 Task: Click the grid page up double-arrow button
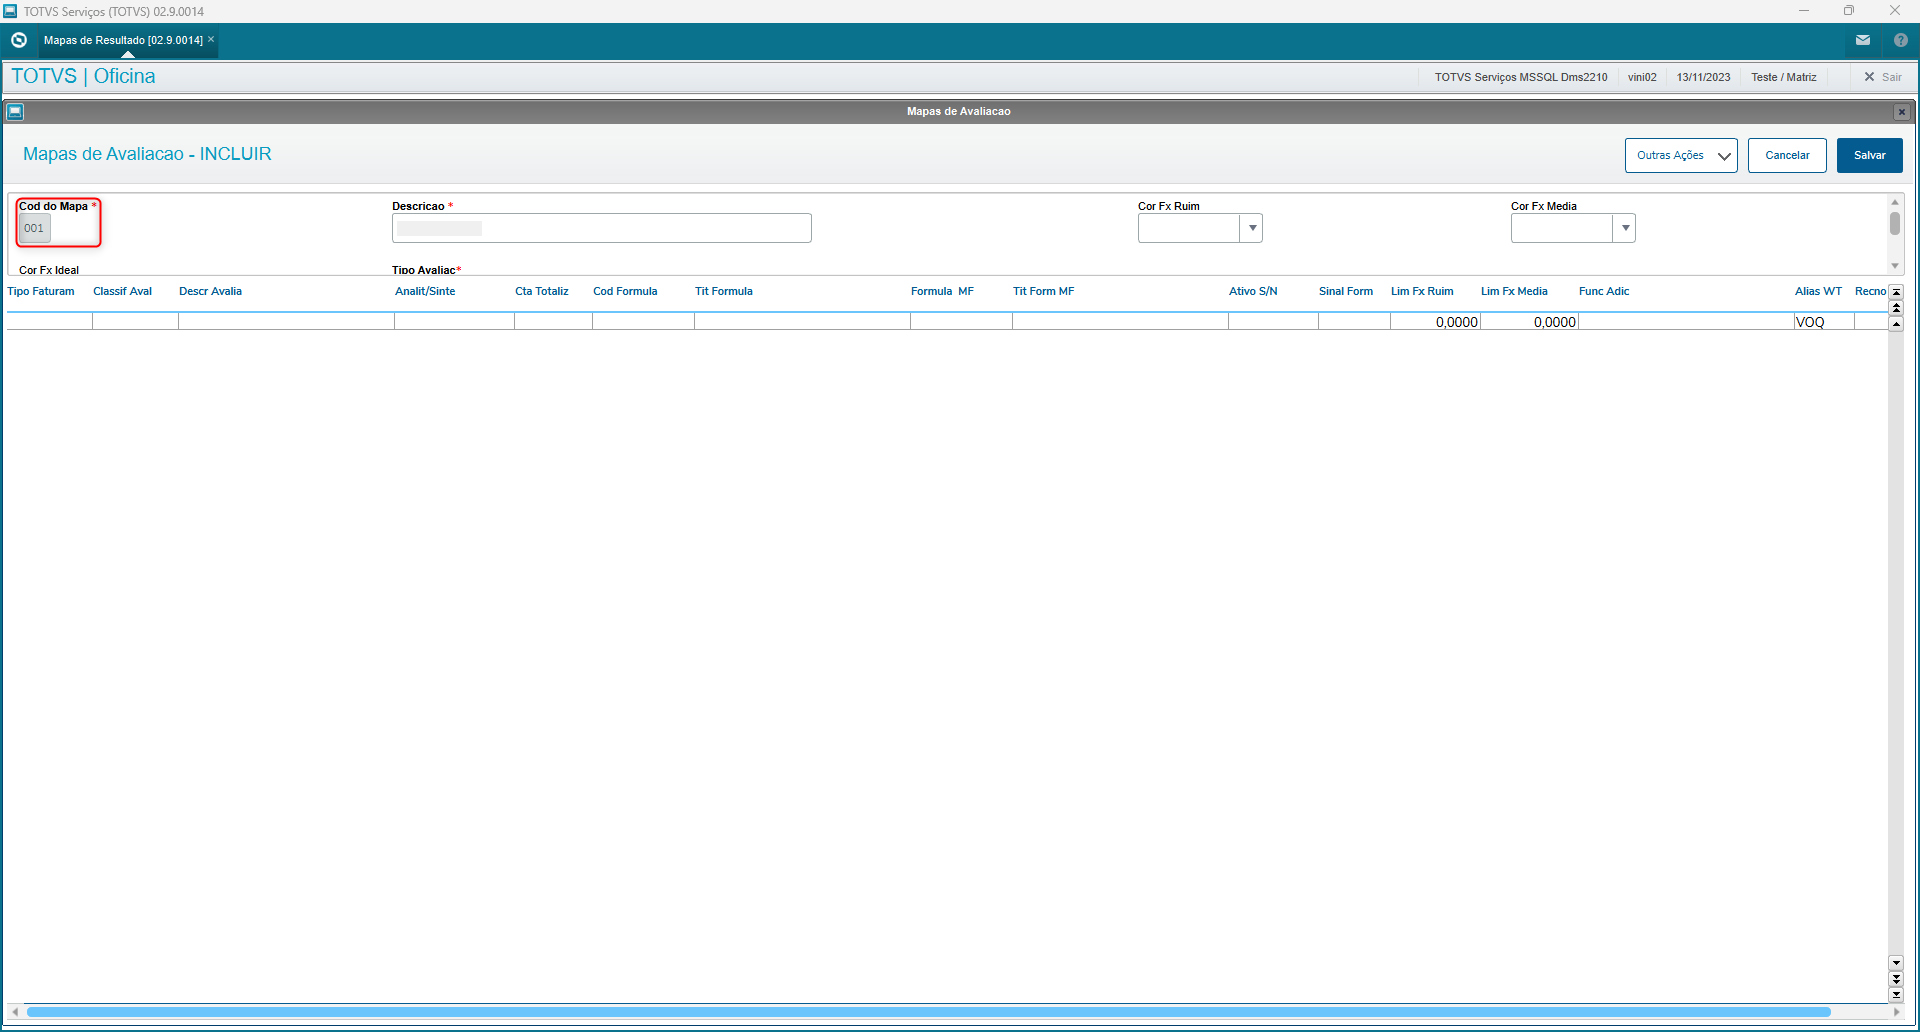[x=1896, y=308]
